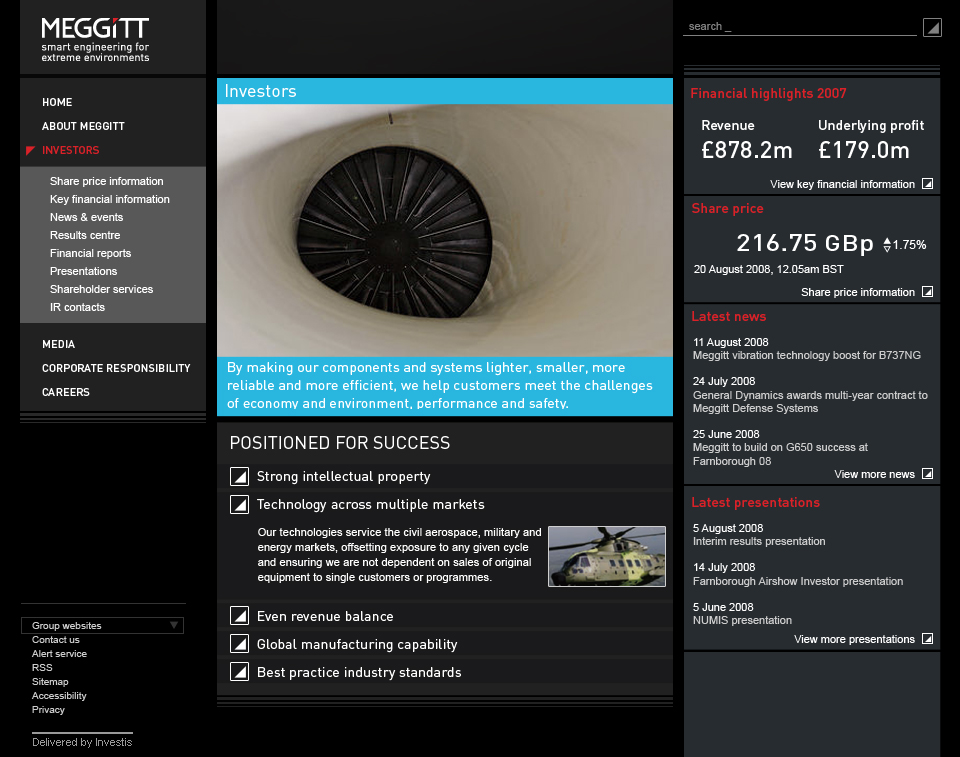960x757 pixels.
Task: Expand Global manufacturing capability section
Action: coord(239,645)
